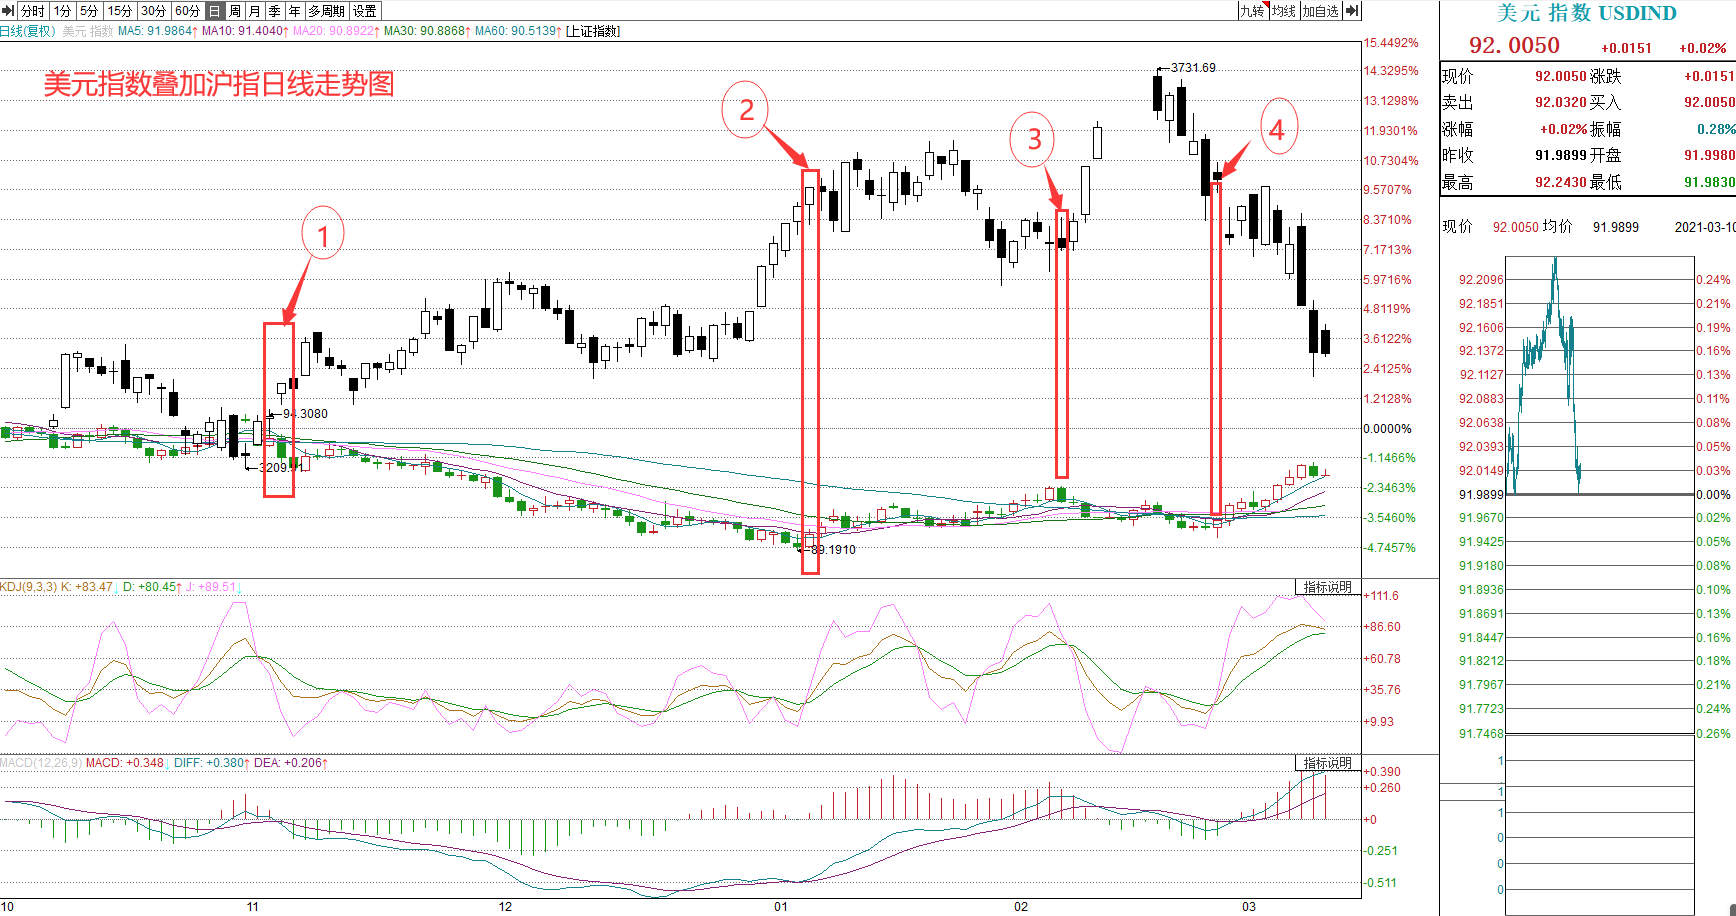Select the 30分 period tab
1736x916 pixels.
pyautogui.click(x=154, y=11)
